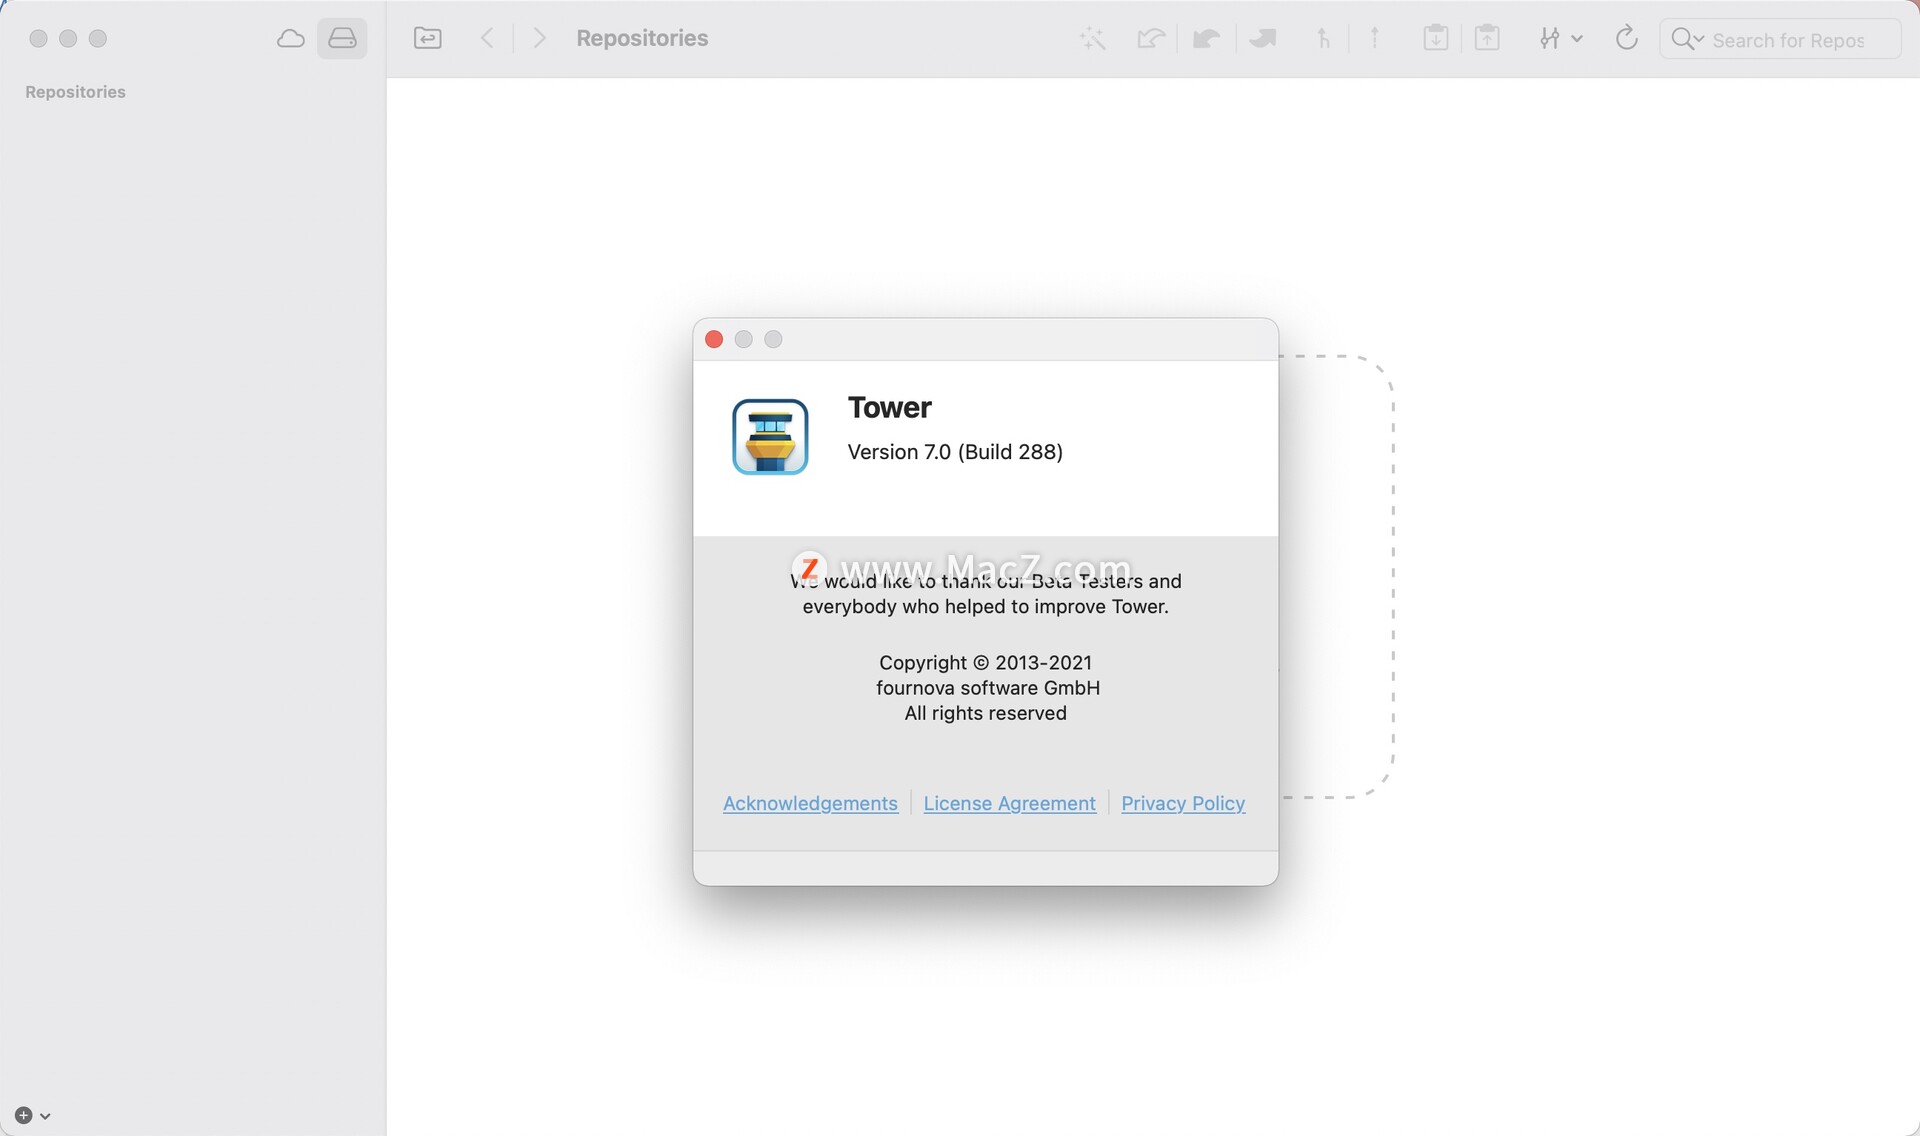Click the Fetch toolbar icon
Screen dimensions: 1920x1136
1151,39
